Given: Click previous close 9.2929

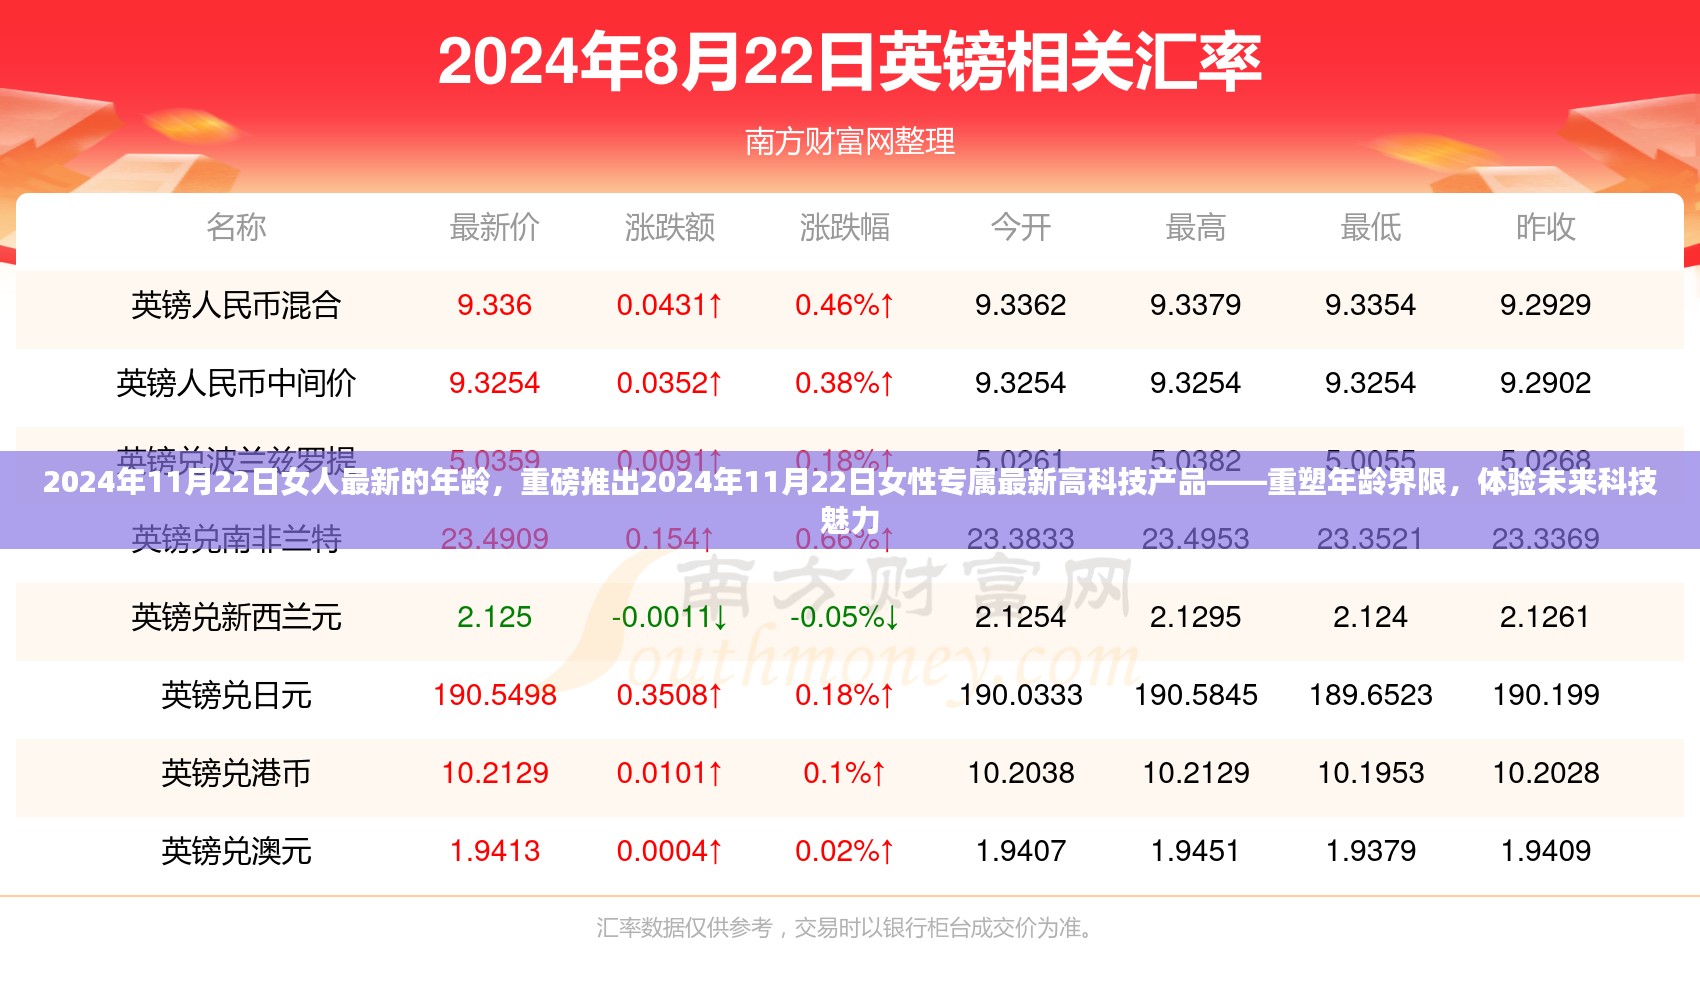Looking at the screenshot, I should click(1545, 305).
